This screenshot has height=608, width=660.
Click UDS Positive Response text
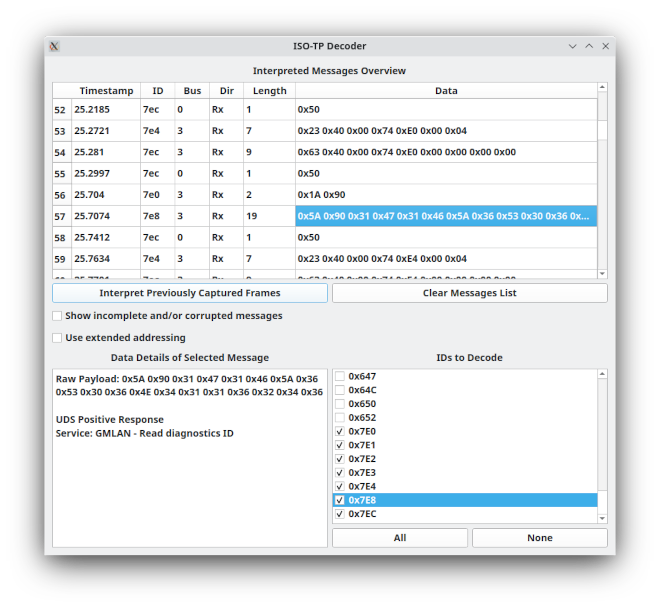[110, 420]
